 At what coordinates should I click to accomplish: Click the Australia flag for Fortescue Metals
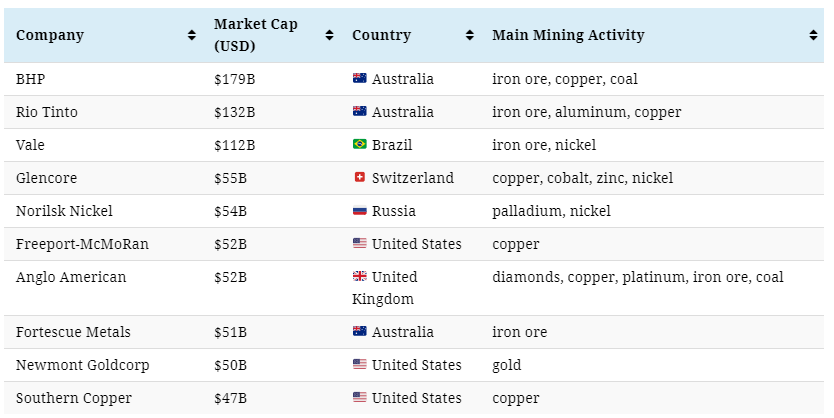click(359, 332)
